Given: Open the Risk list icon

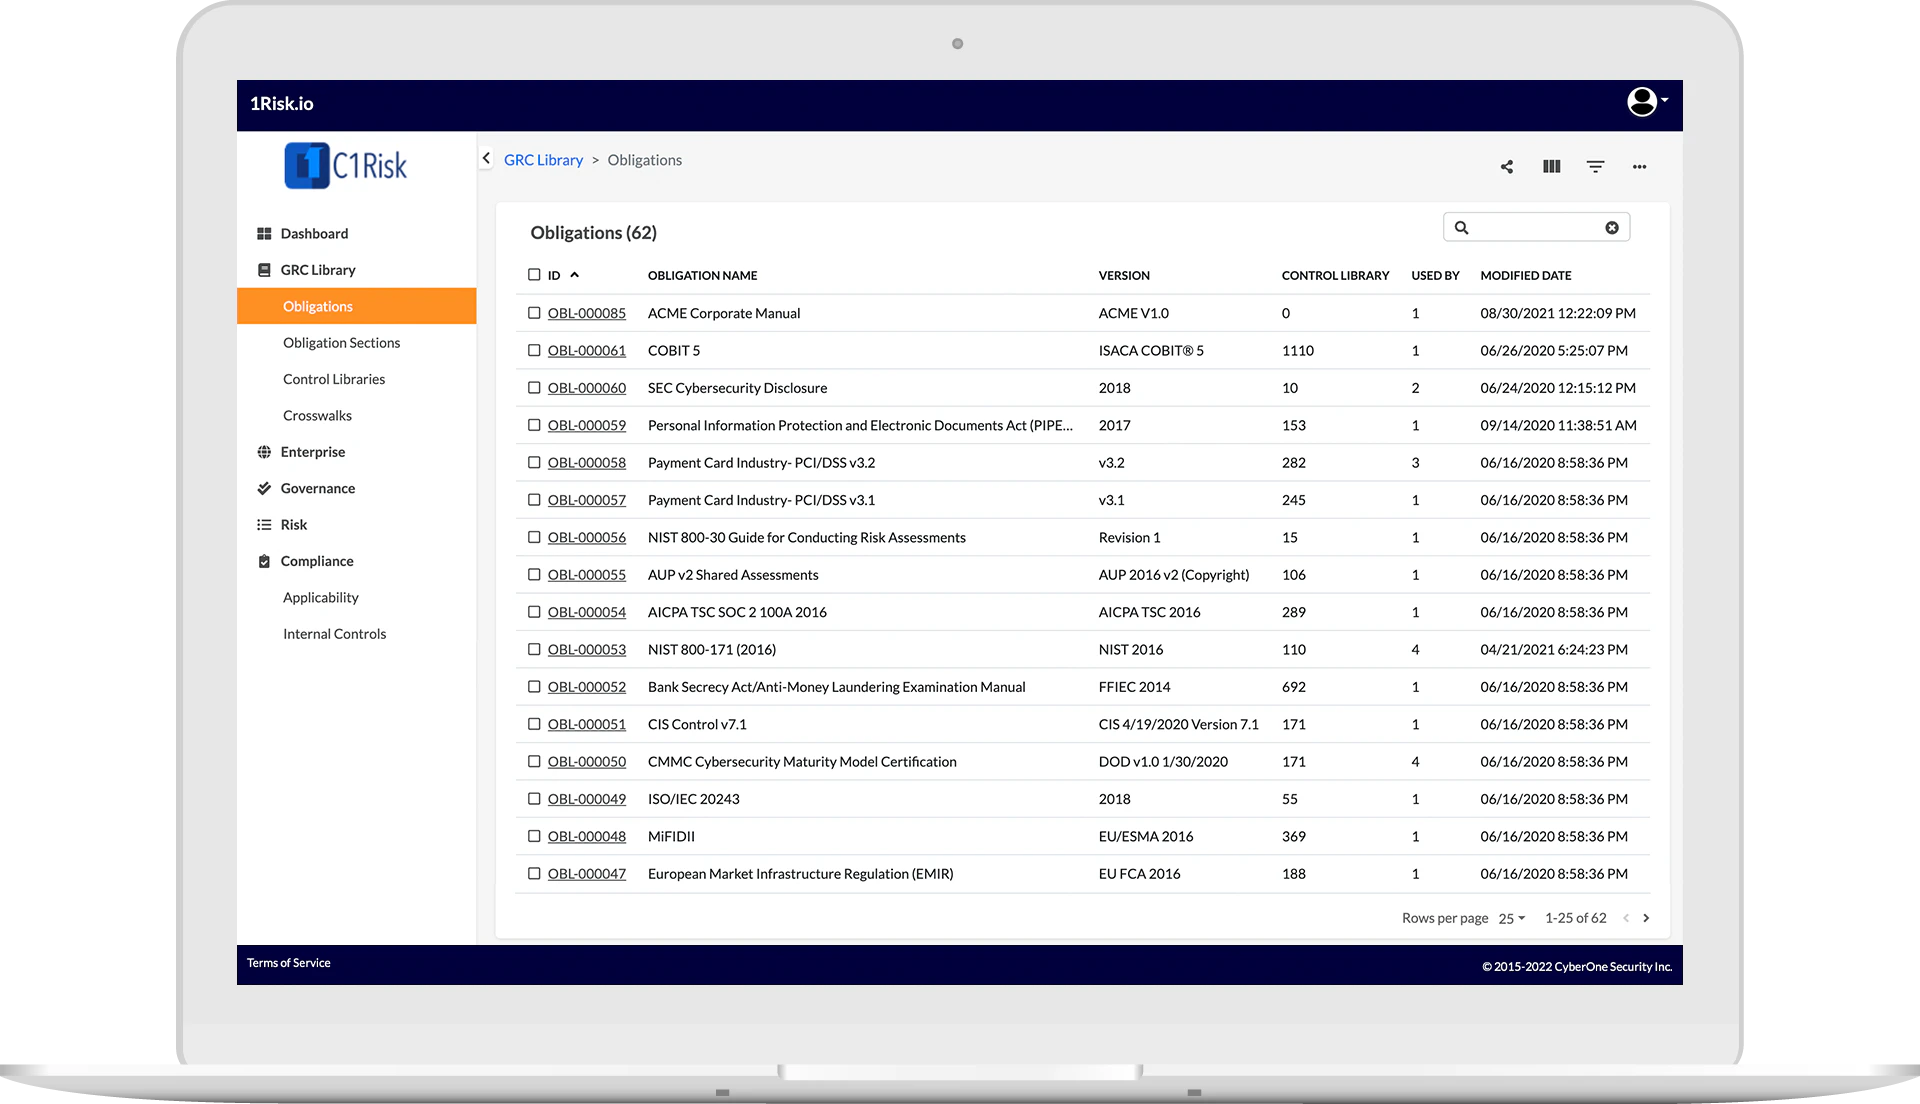Looking at the screenshot, I should tap(264, 524).
